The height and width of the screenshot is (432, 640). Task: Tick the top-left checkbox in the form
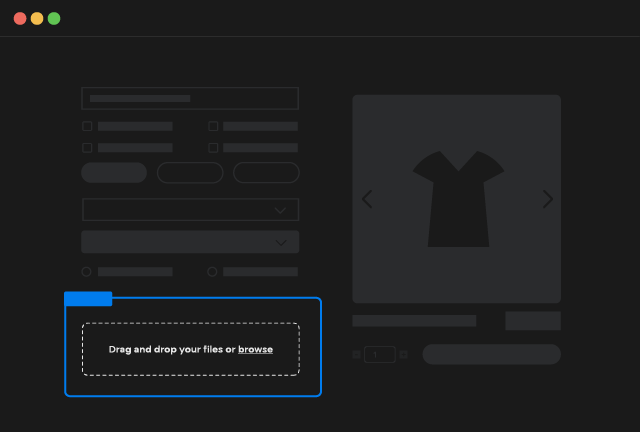point(87,127)
